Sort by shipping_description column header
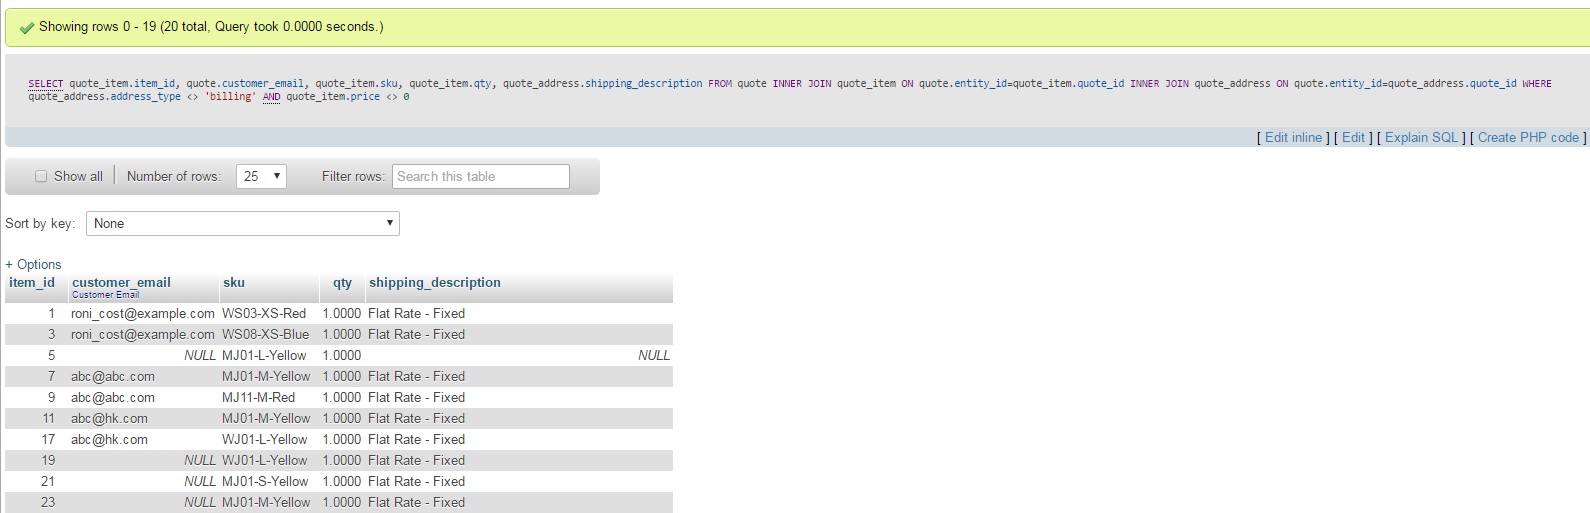Image resolution: width=1590 pixels, height=513 pixels. (x=435, y=283)
